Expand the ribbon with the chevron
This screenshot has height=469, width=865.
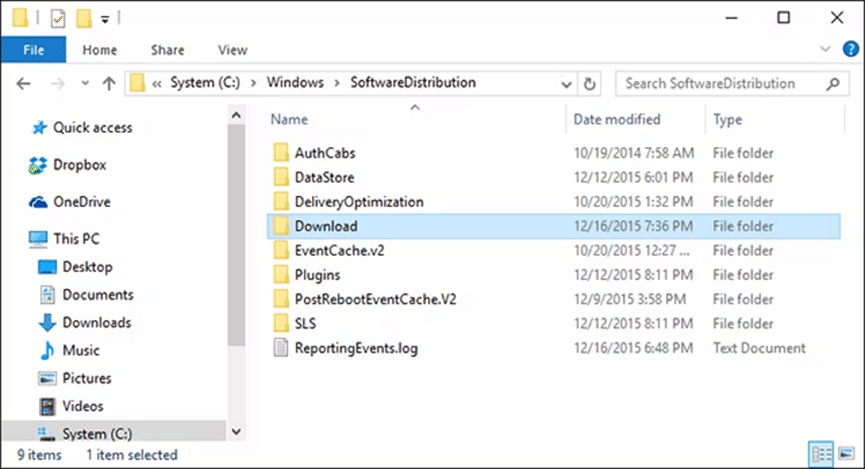coord(824,48)
